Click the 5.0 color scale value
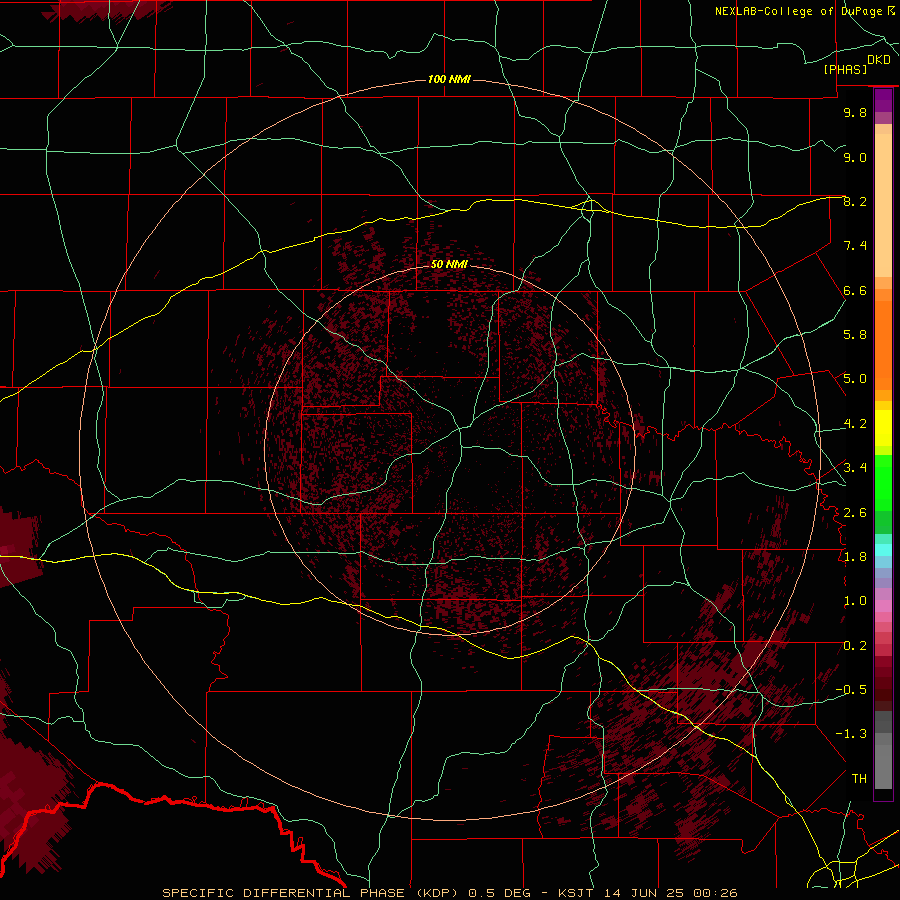 click(x=855, y=379)
